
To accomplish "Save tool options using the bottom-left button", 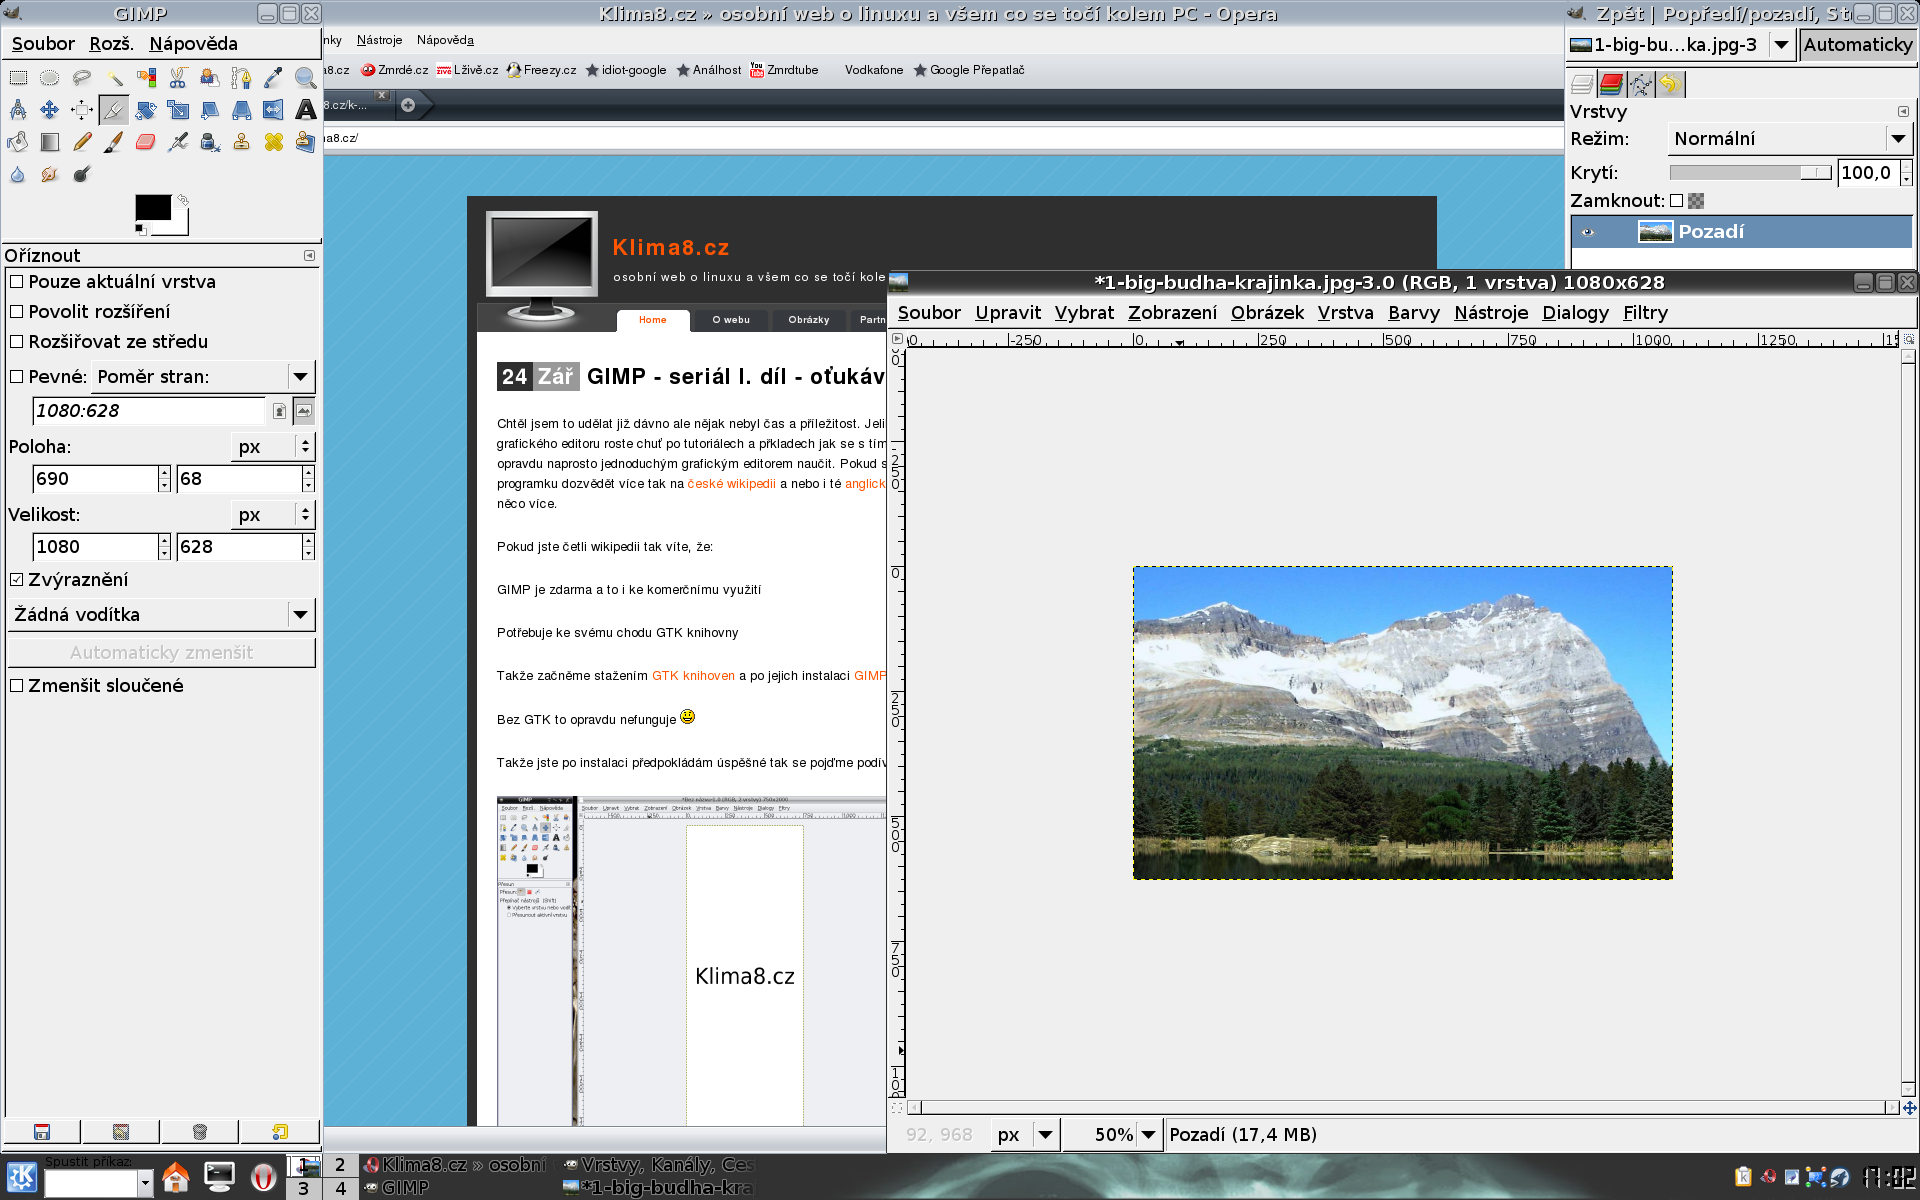I will [x=42, y=1132].
